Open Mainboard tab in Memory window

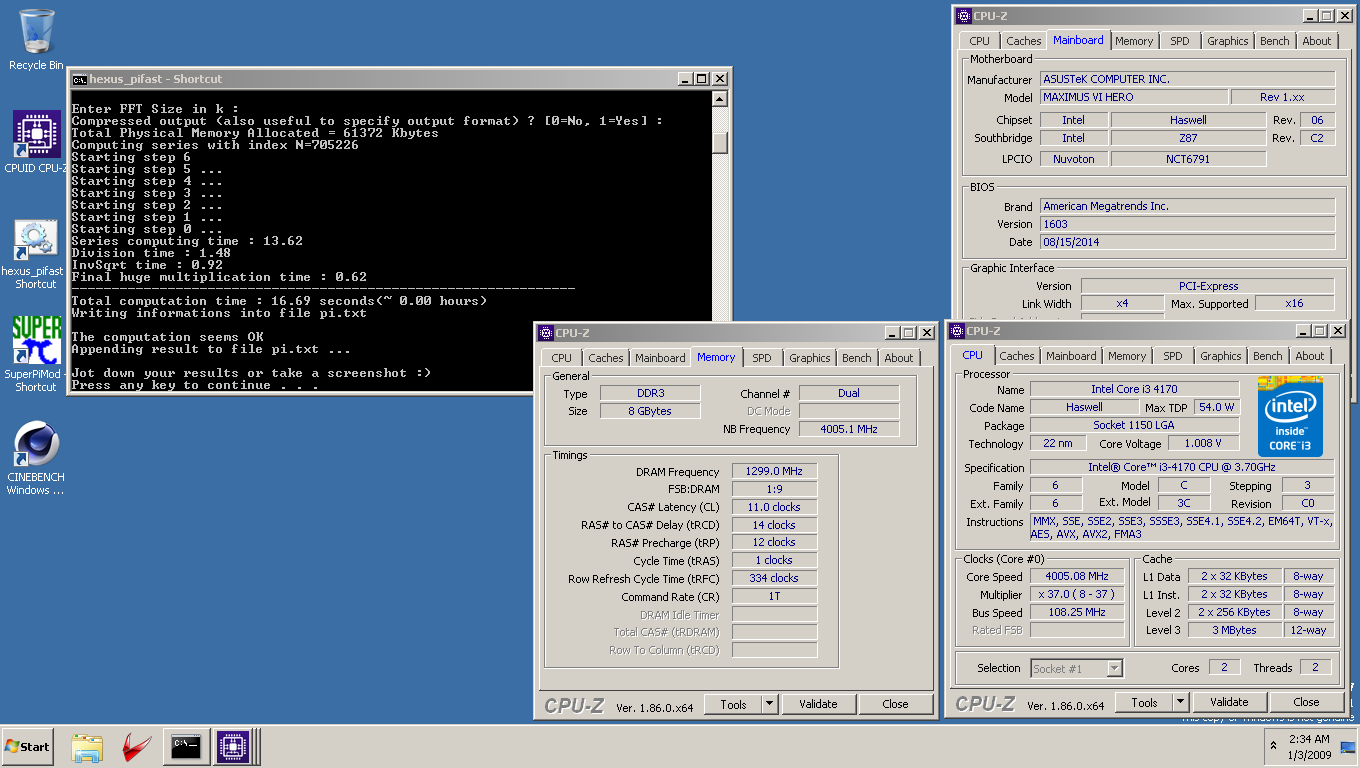[x=661, y=358]
